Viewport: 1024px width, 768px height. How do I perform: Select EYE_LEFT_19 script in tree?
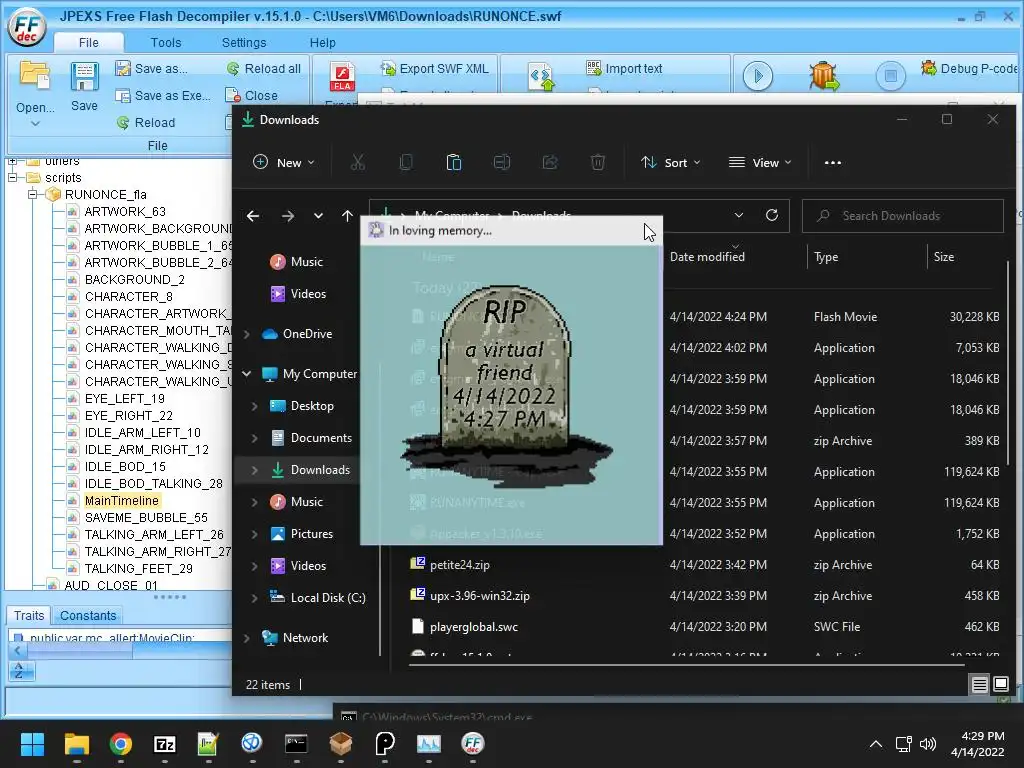click(124, 398)
